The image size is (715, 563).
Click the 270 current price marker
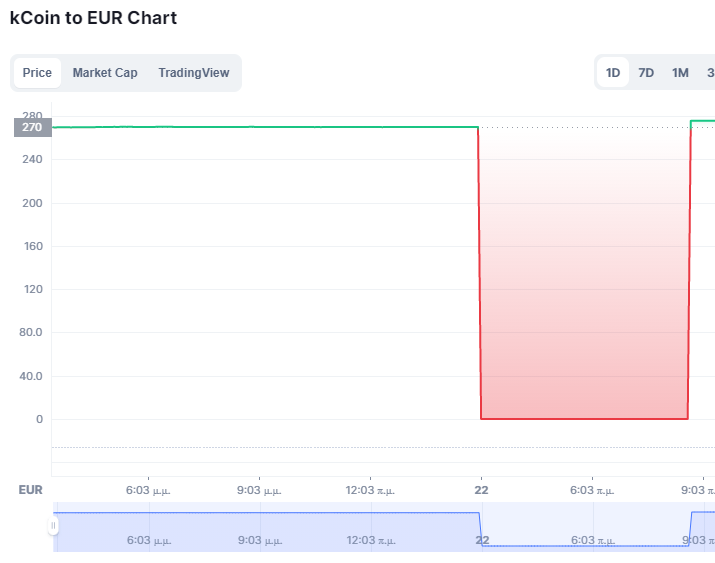coord(32,127)
